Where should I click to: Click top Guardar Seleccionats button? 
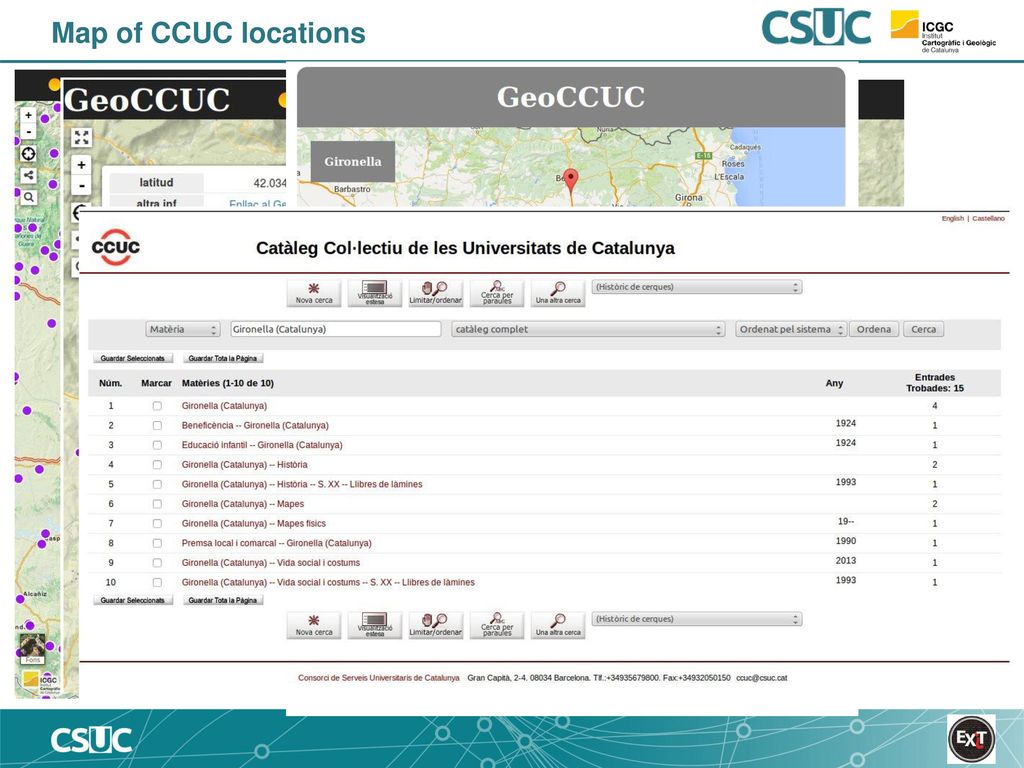click(133, 358)
